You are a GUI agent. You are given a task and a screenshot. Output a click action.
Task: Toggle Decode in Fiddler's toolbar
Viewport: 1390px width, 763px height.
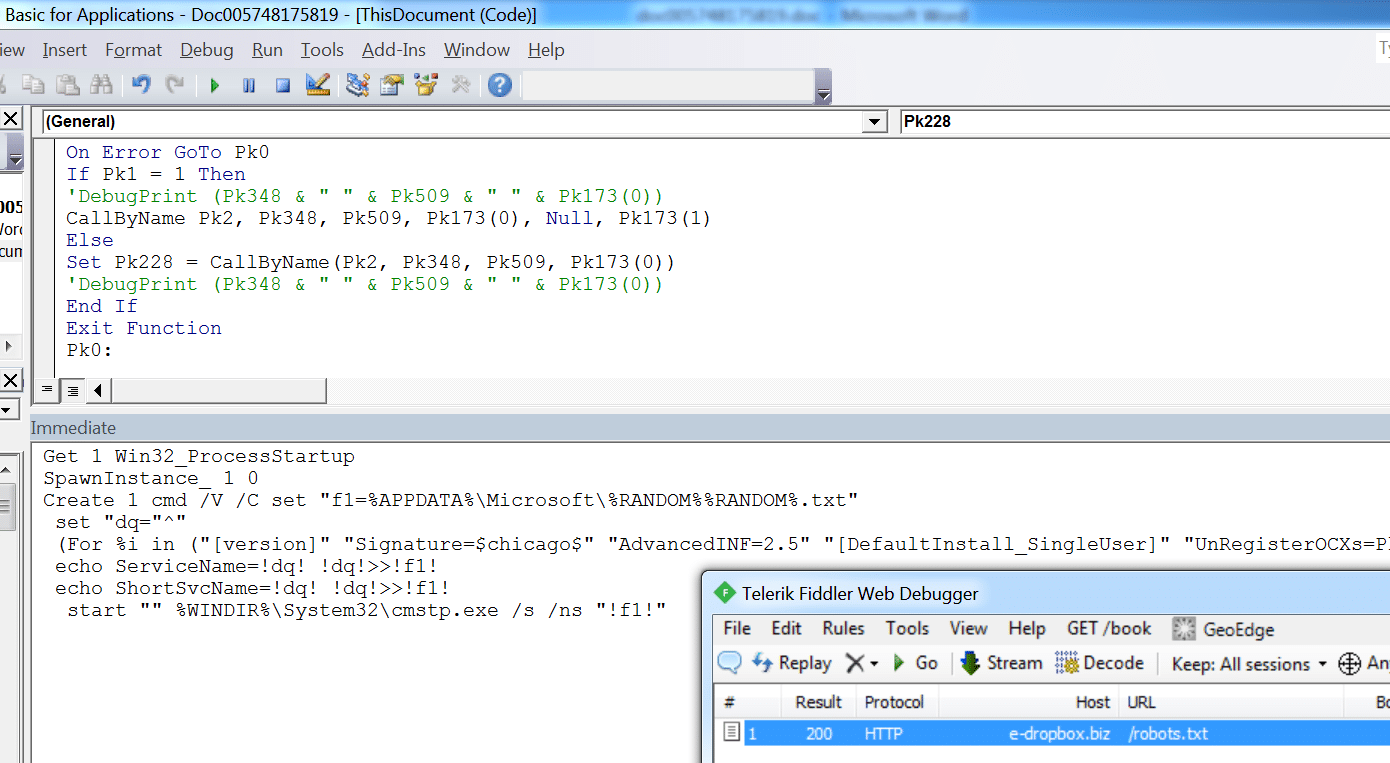(1099, 662)
